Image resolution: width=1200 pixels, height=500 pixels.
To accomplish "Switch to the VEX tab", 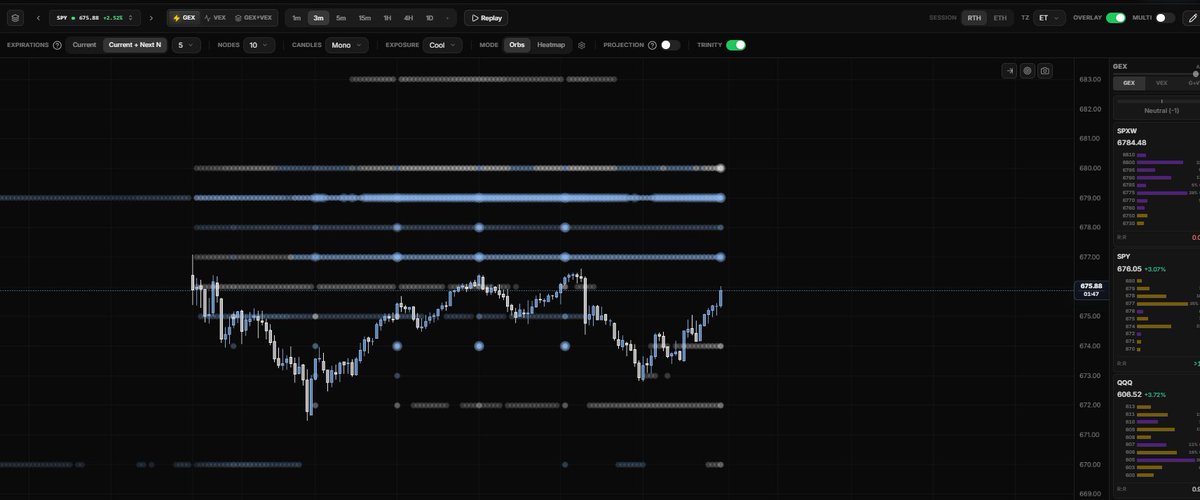I will (x=215, y=18).
